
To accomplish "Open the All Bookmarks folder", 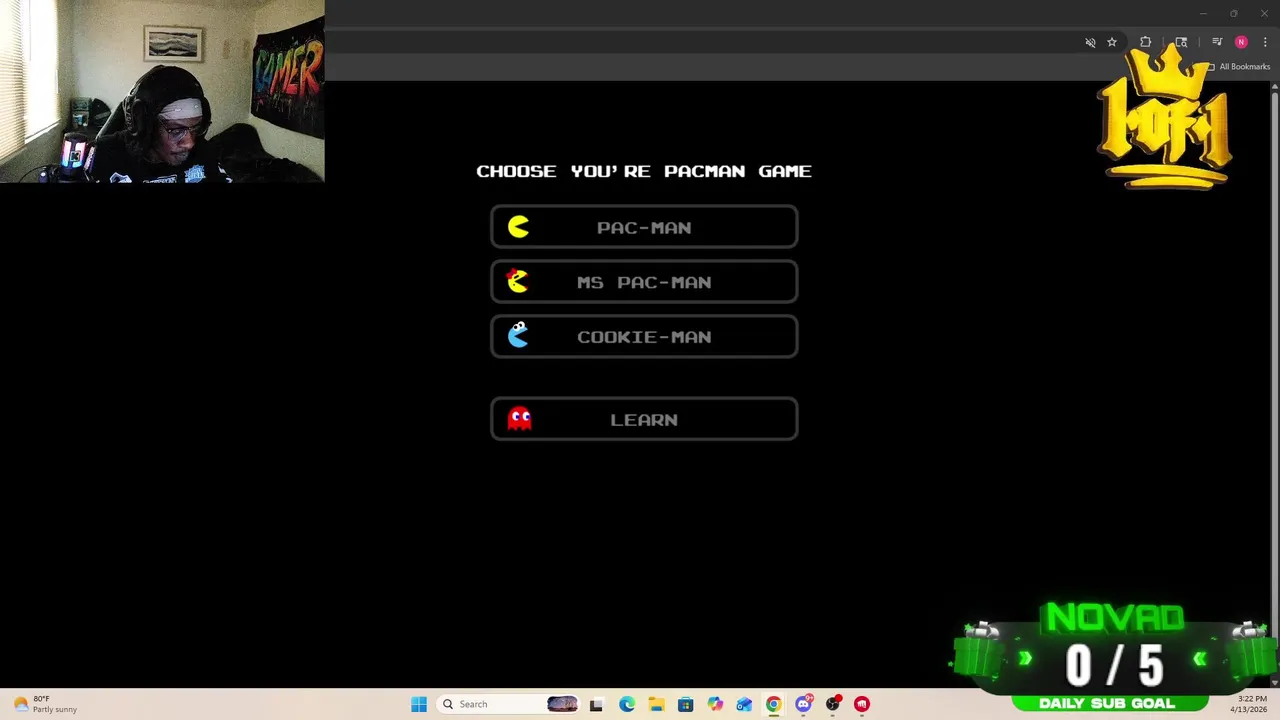I will coord(1238,67).
